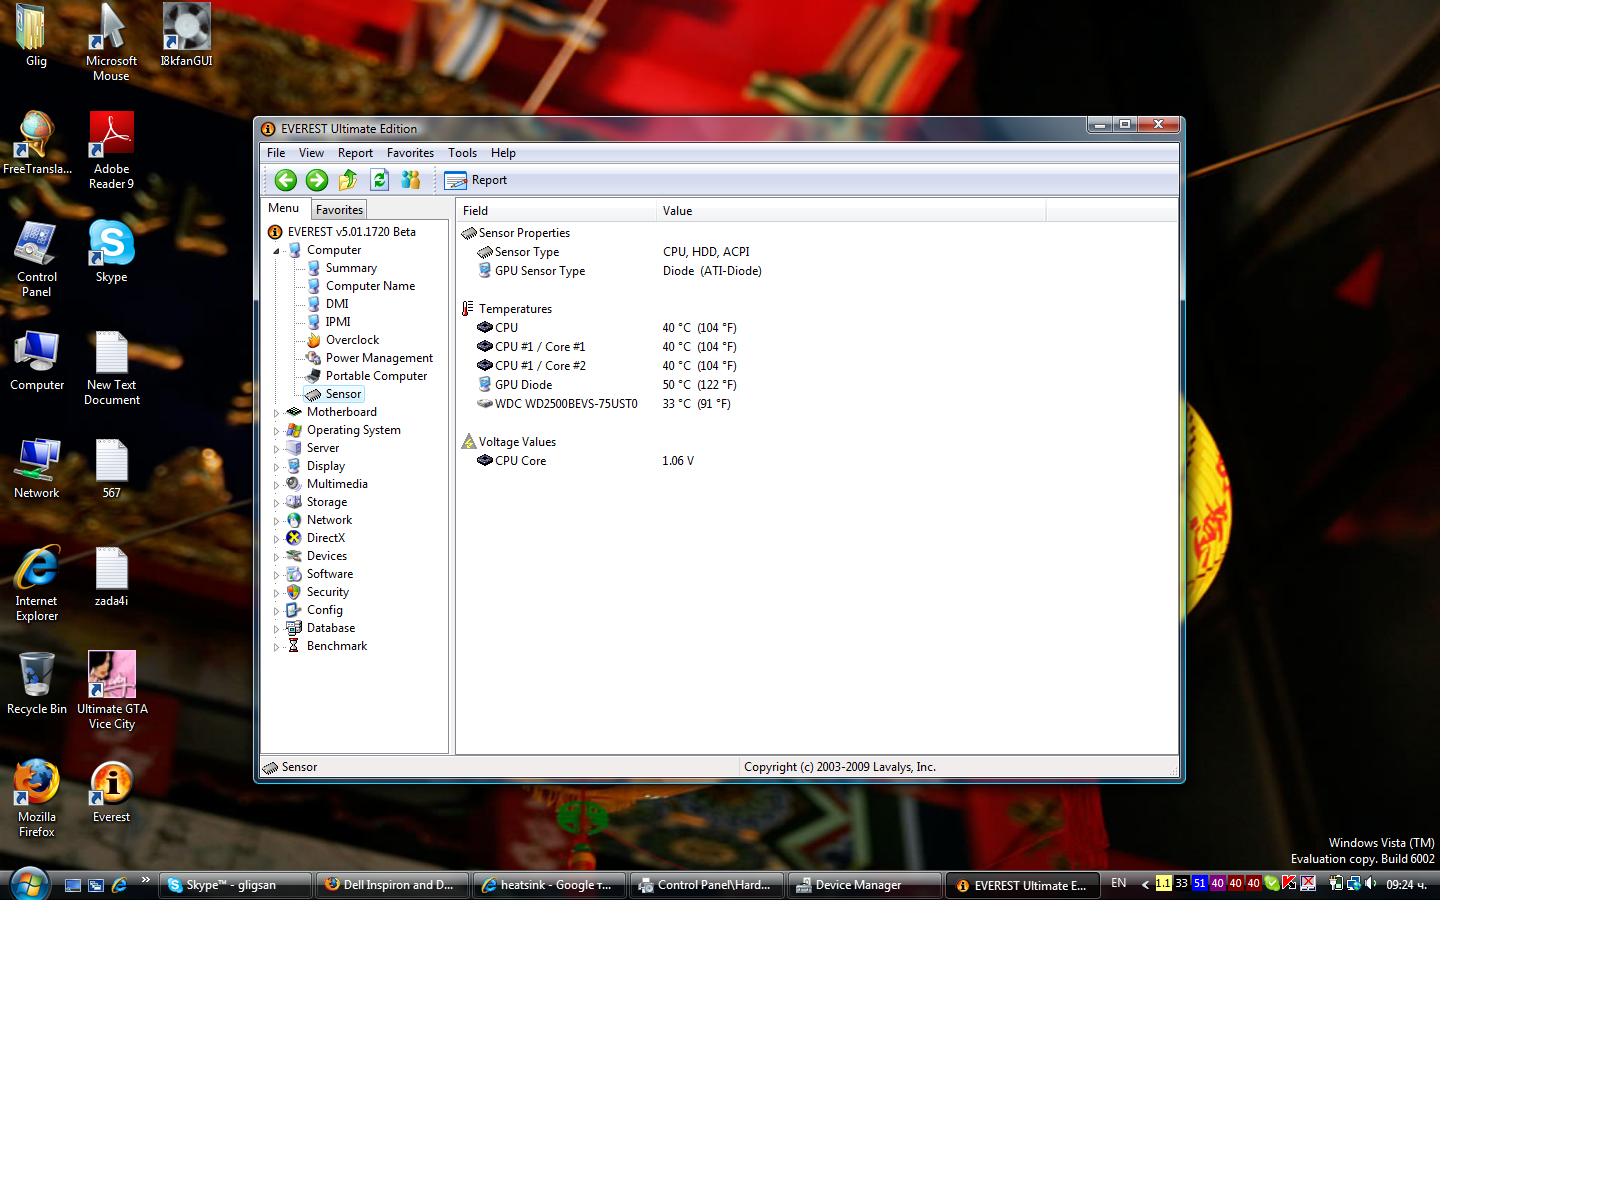Select the CPU Core voltage row
Image resolution: width=1600 pixels, height=1200 pixels.
(817, 461)
